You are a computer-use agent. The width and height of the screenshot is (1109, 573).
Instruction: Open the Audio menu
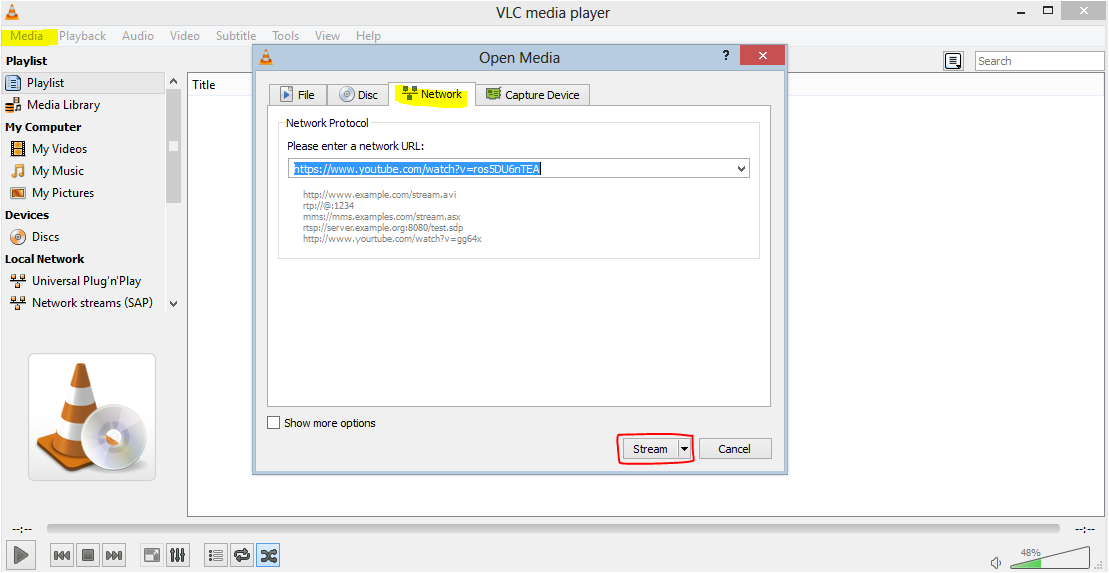click(x=137, y=35)
